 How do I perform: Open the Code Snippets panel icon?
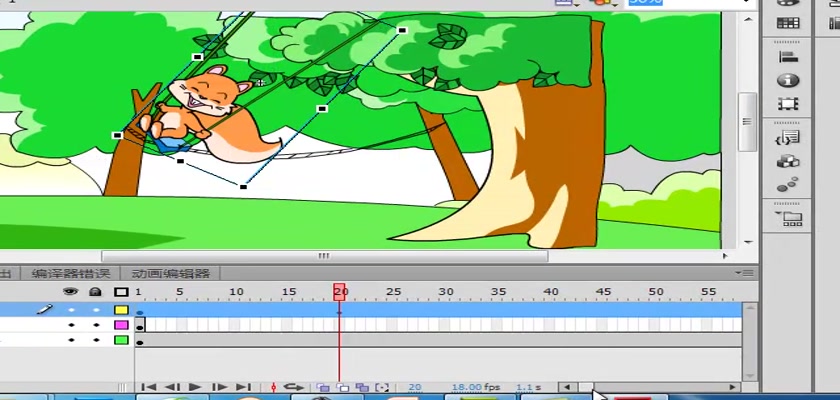(788, 138)
